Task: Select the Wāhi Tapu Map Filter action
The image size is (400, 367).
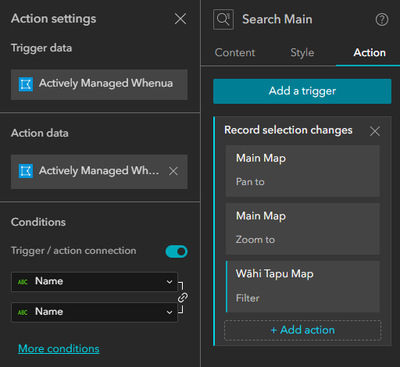Action: 303,287
